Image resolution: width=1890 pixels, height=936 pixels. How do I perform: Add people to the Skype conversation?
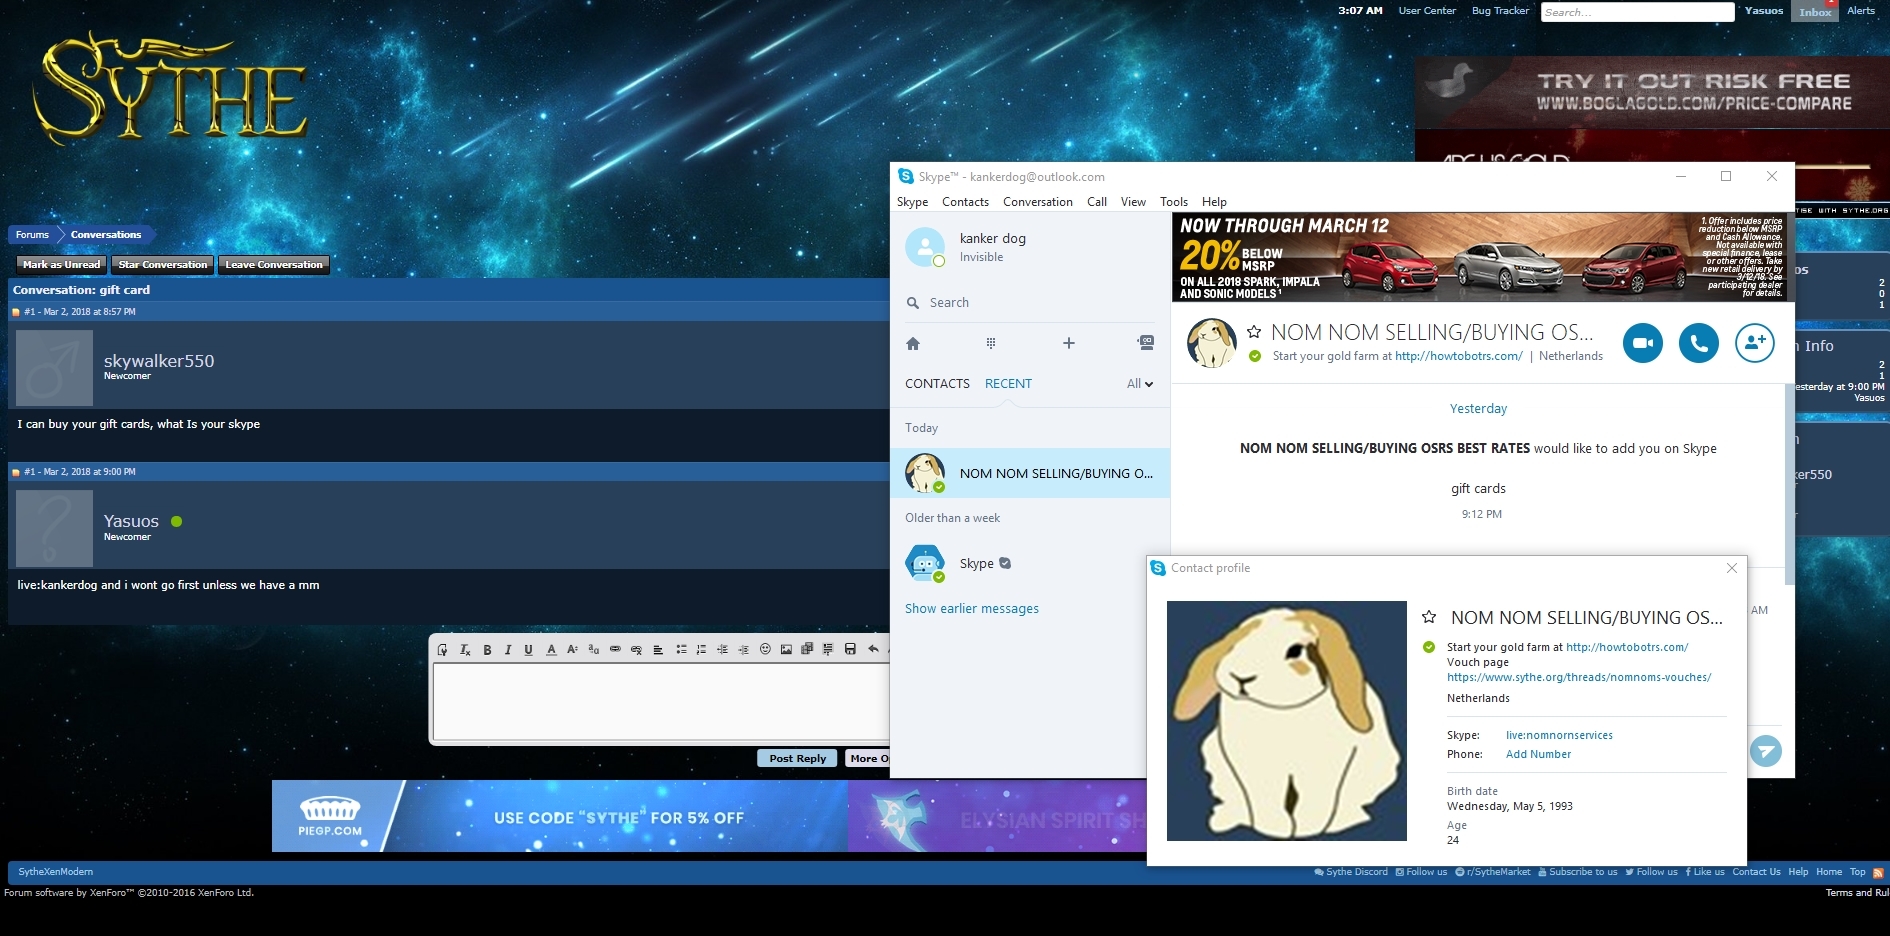coord(1754,343)
